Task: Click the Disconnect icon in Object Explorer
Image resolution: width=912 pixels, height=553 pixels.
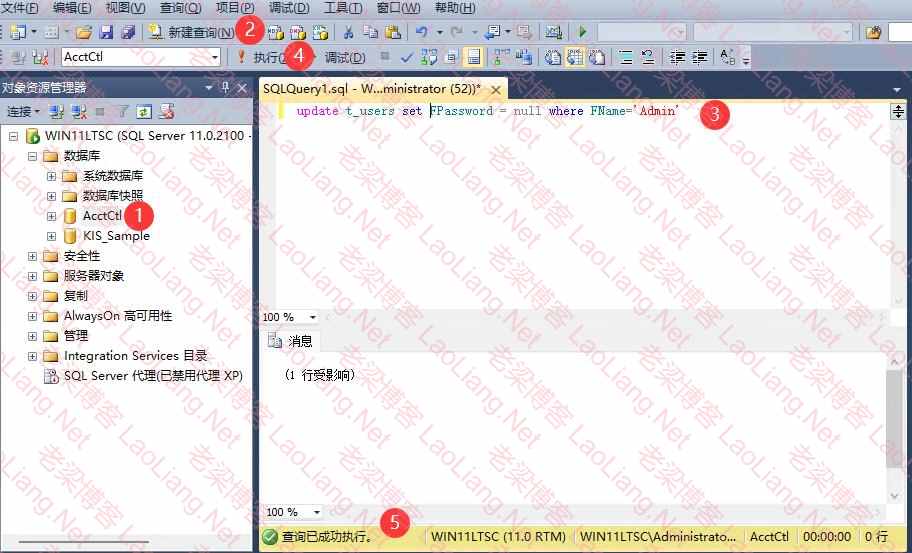Action: pos(78,111)
